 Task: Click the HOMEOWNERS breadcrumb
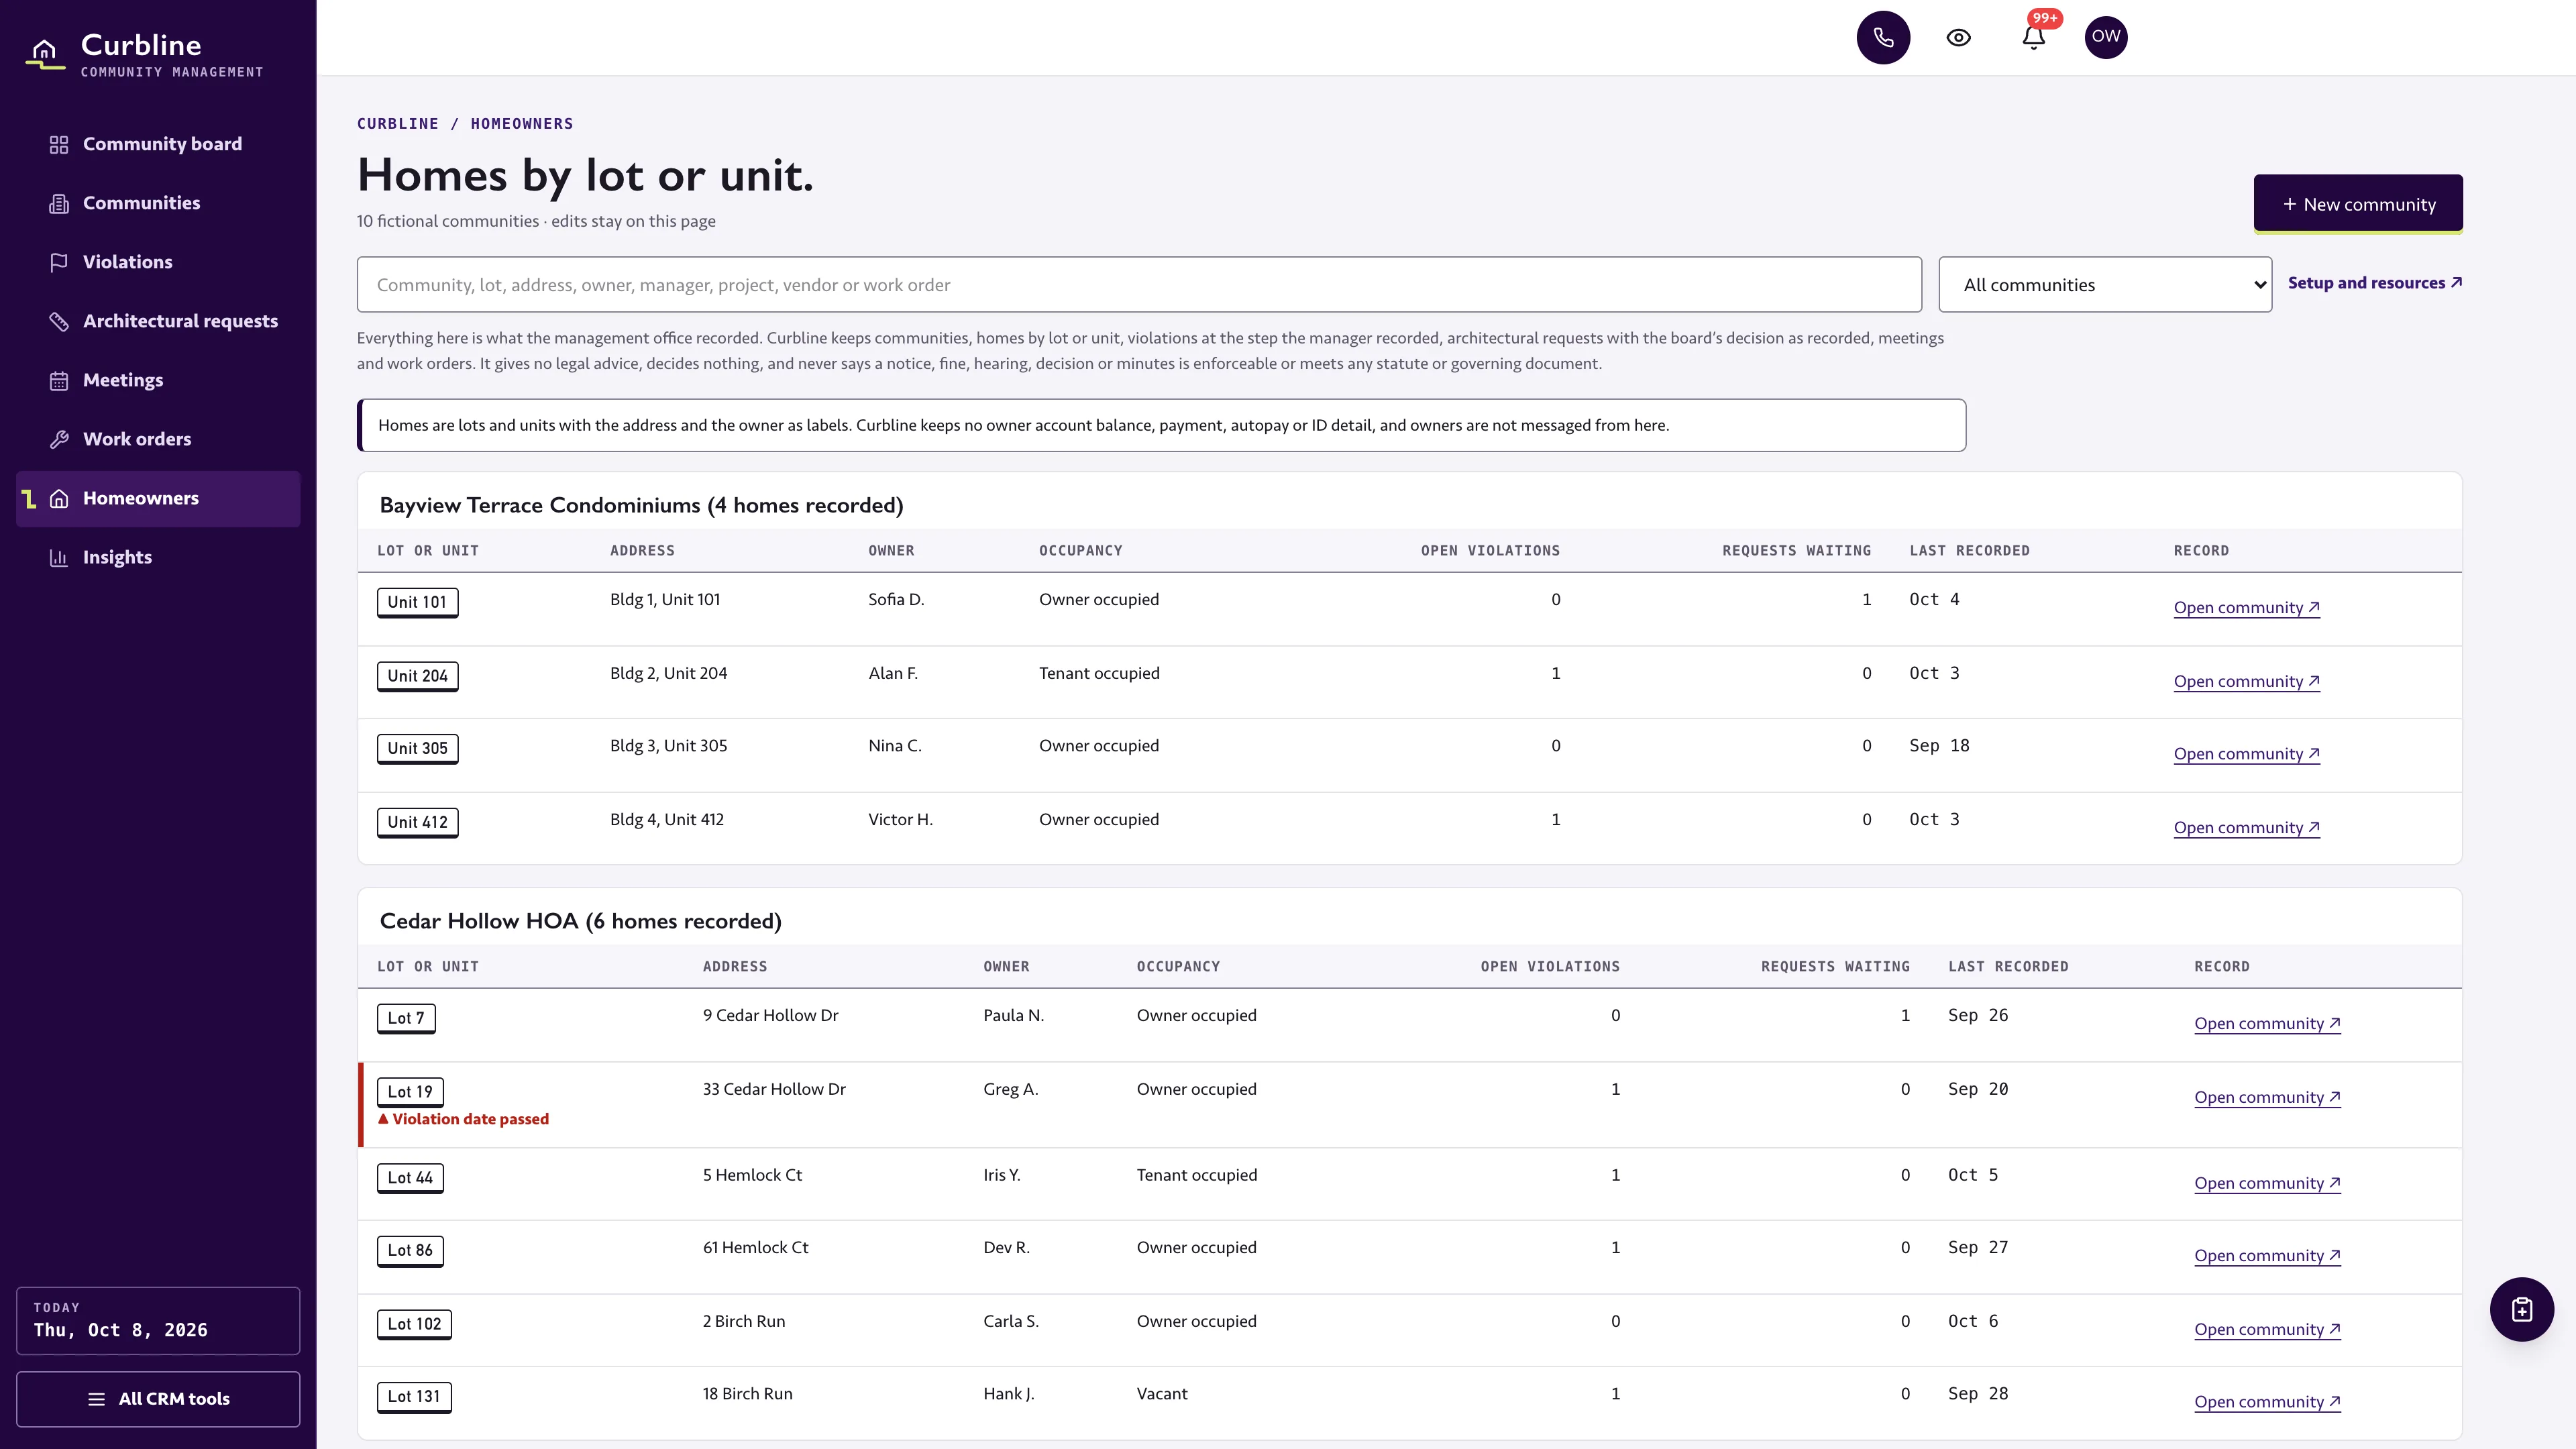coord(522,124)
